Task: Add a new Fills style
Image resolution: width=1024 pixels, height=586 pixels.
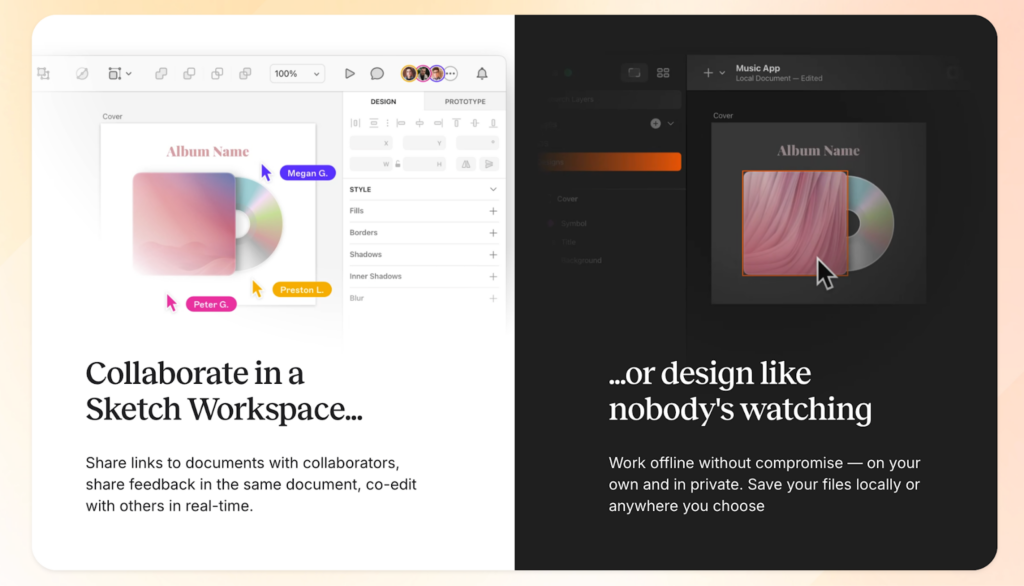Action: click(493, 211)
